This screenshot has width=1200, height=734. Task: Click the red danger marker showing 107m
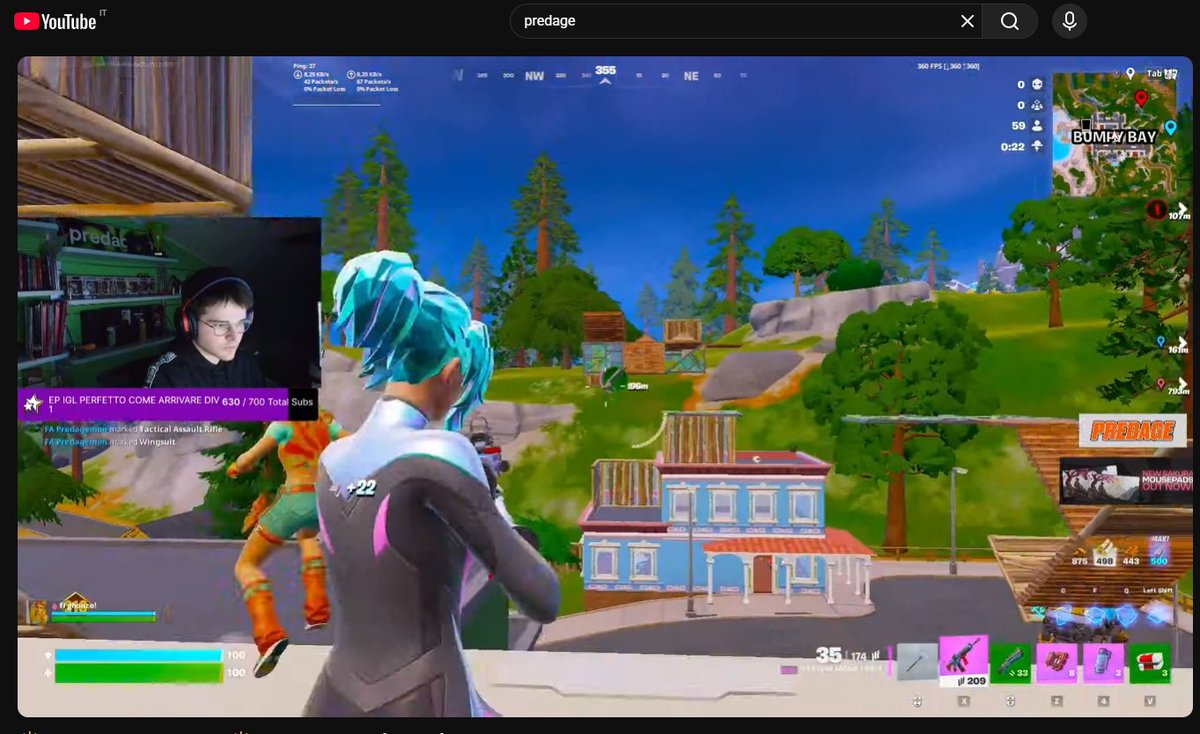(1157, 210)
